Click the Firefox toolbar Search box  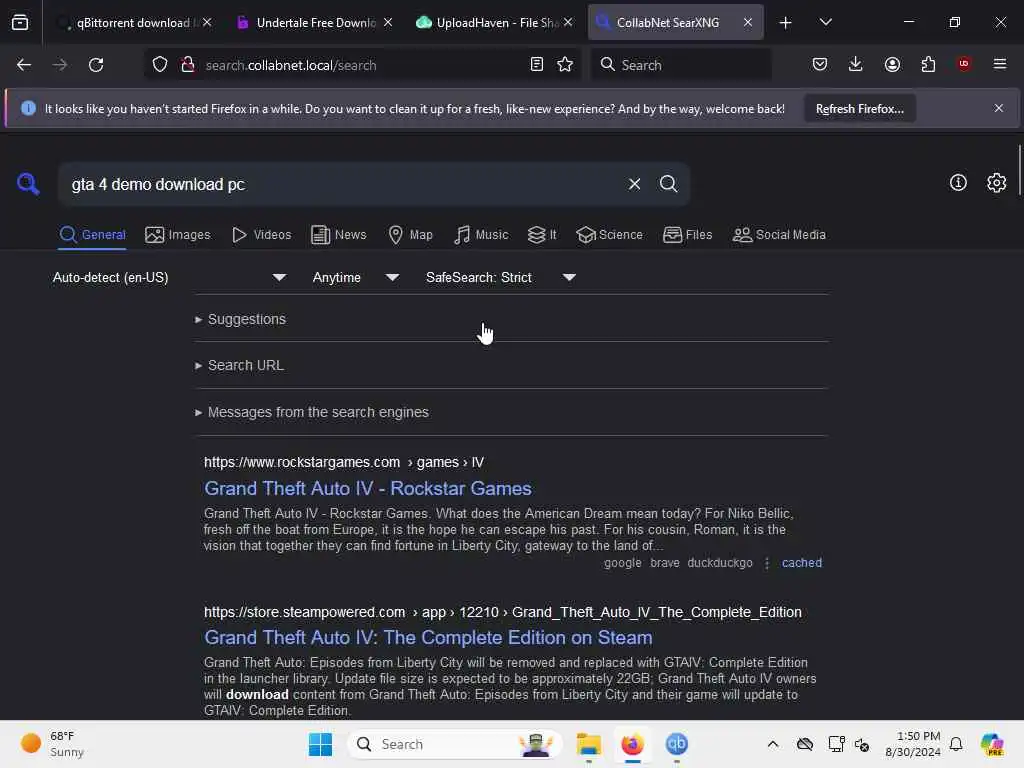(x=681, y=65)
